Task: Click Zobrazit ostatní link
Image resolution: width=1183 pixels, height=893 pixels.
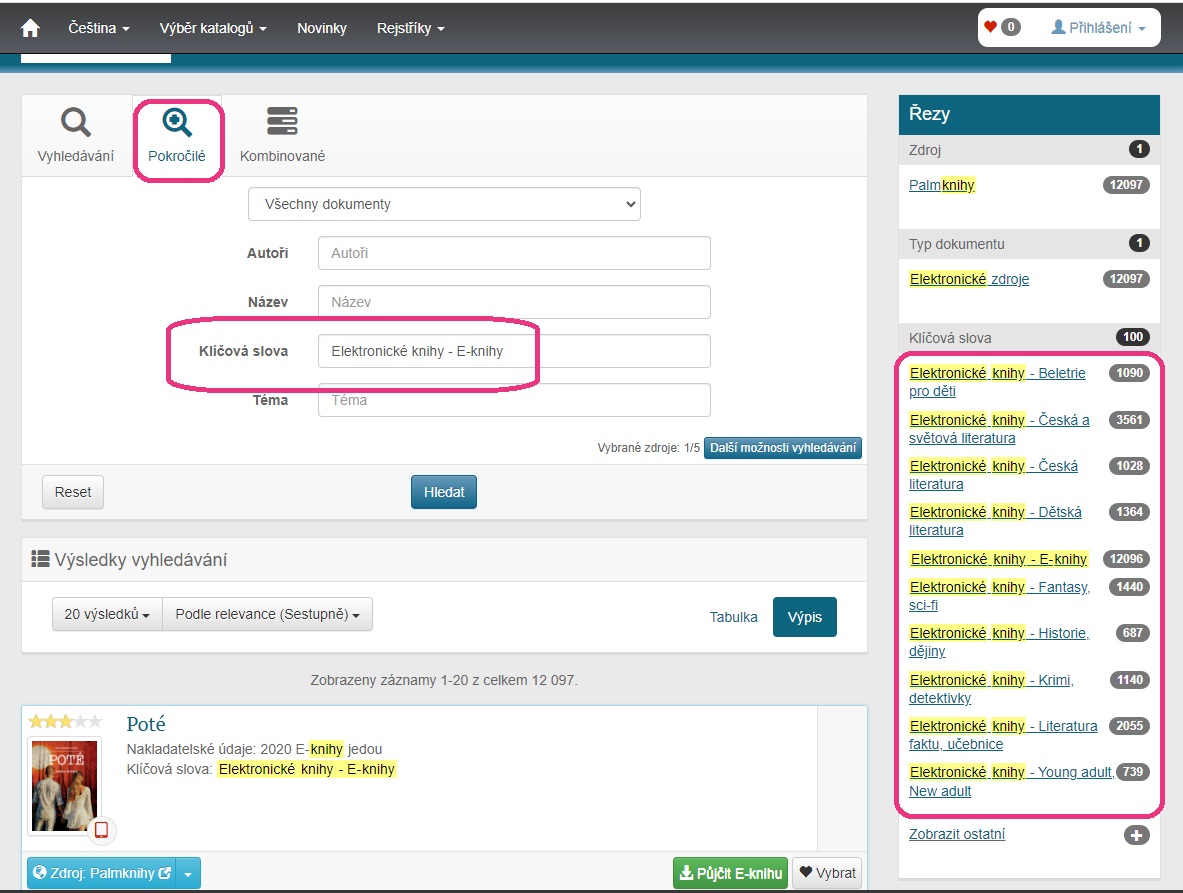Action: [x=957, y=834]
